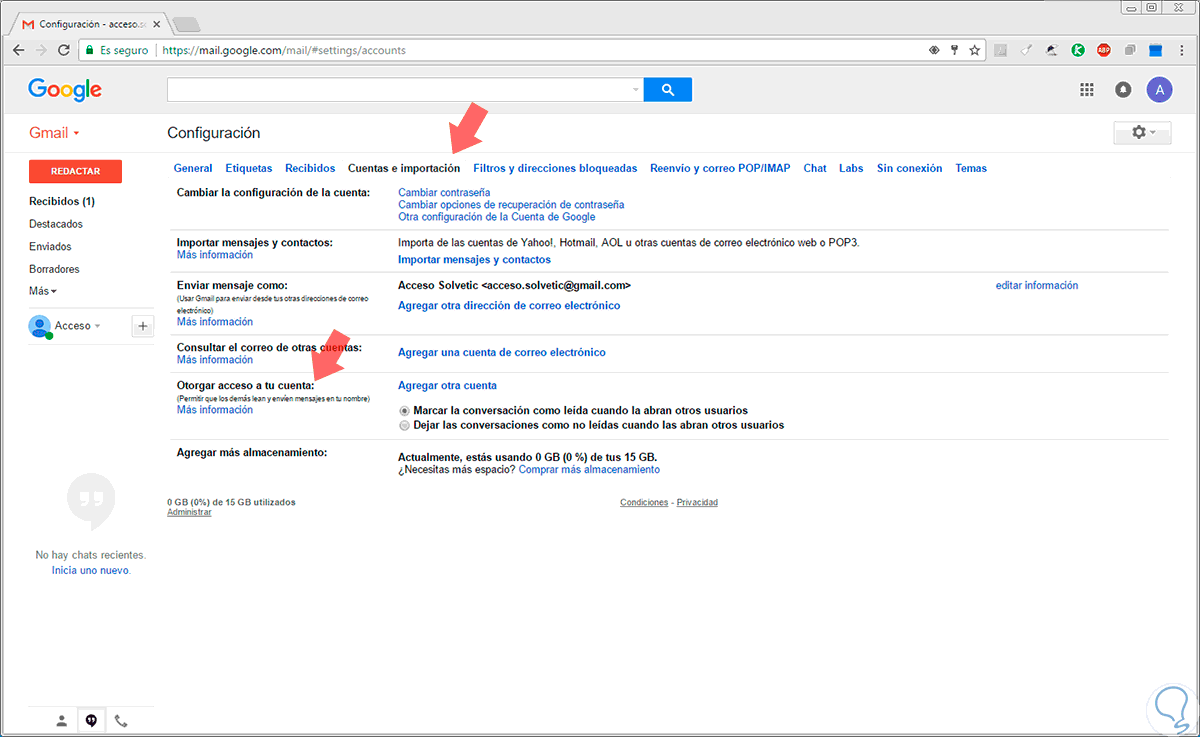Reload the page

(x=64, y=50)
